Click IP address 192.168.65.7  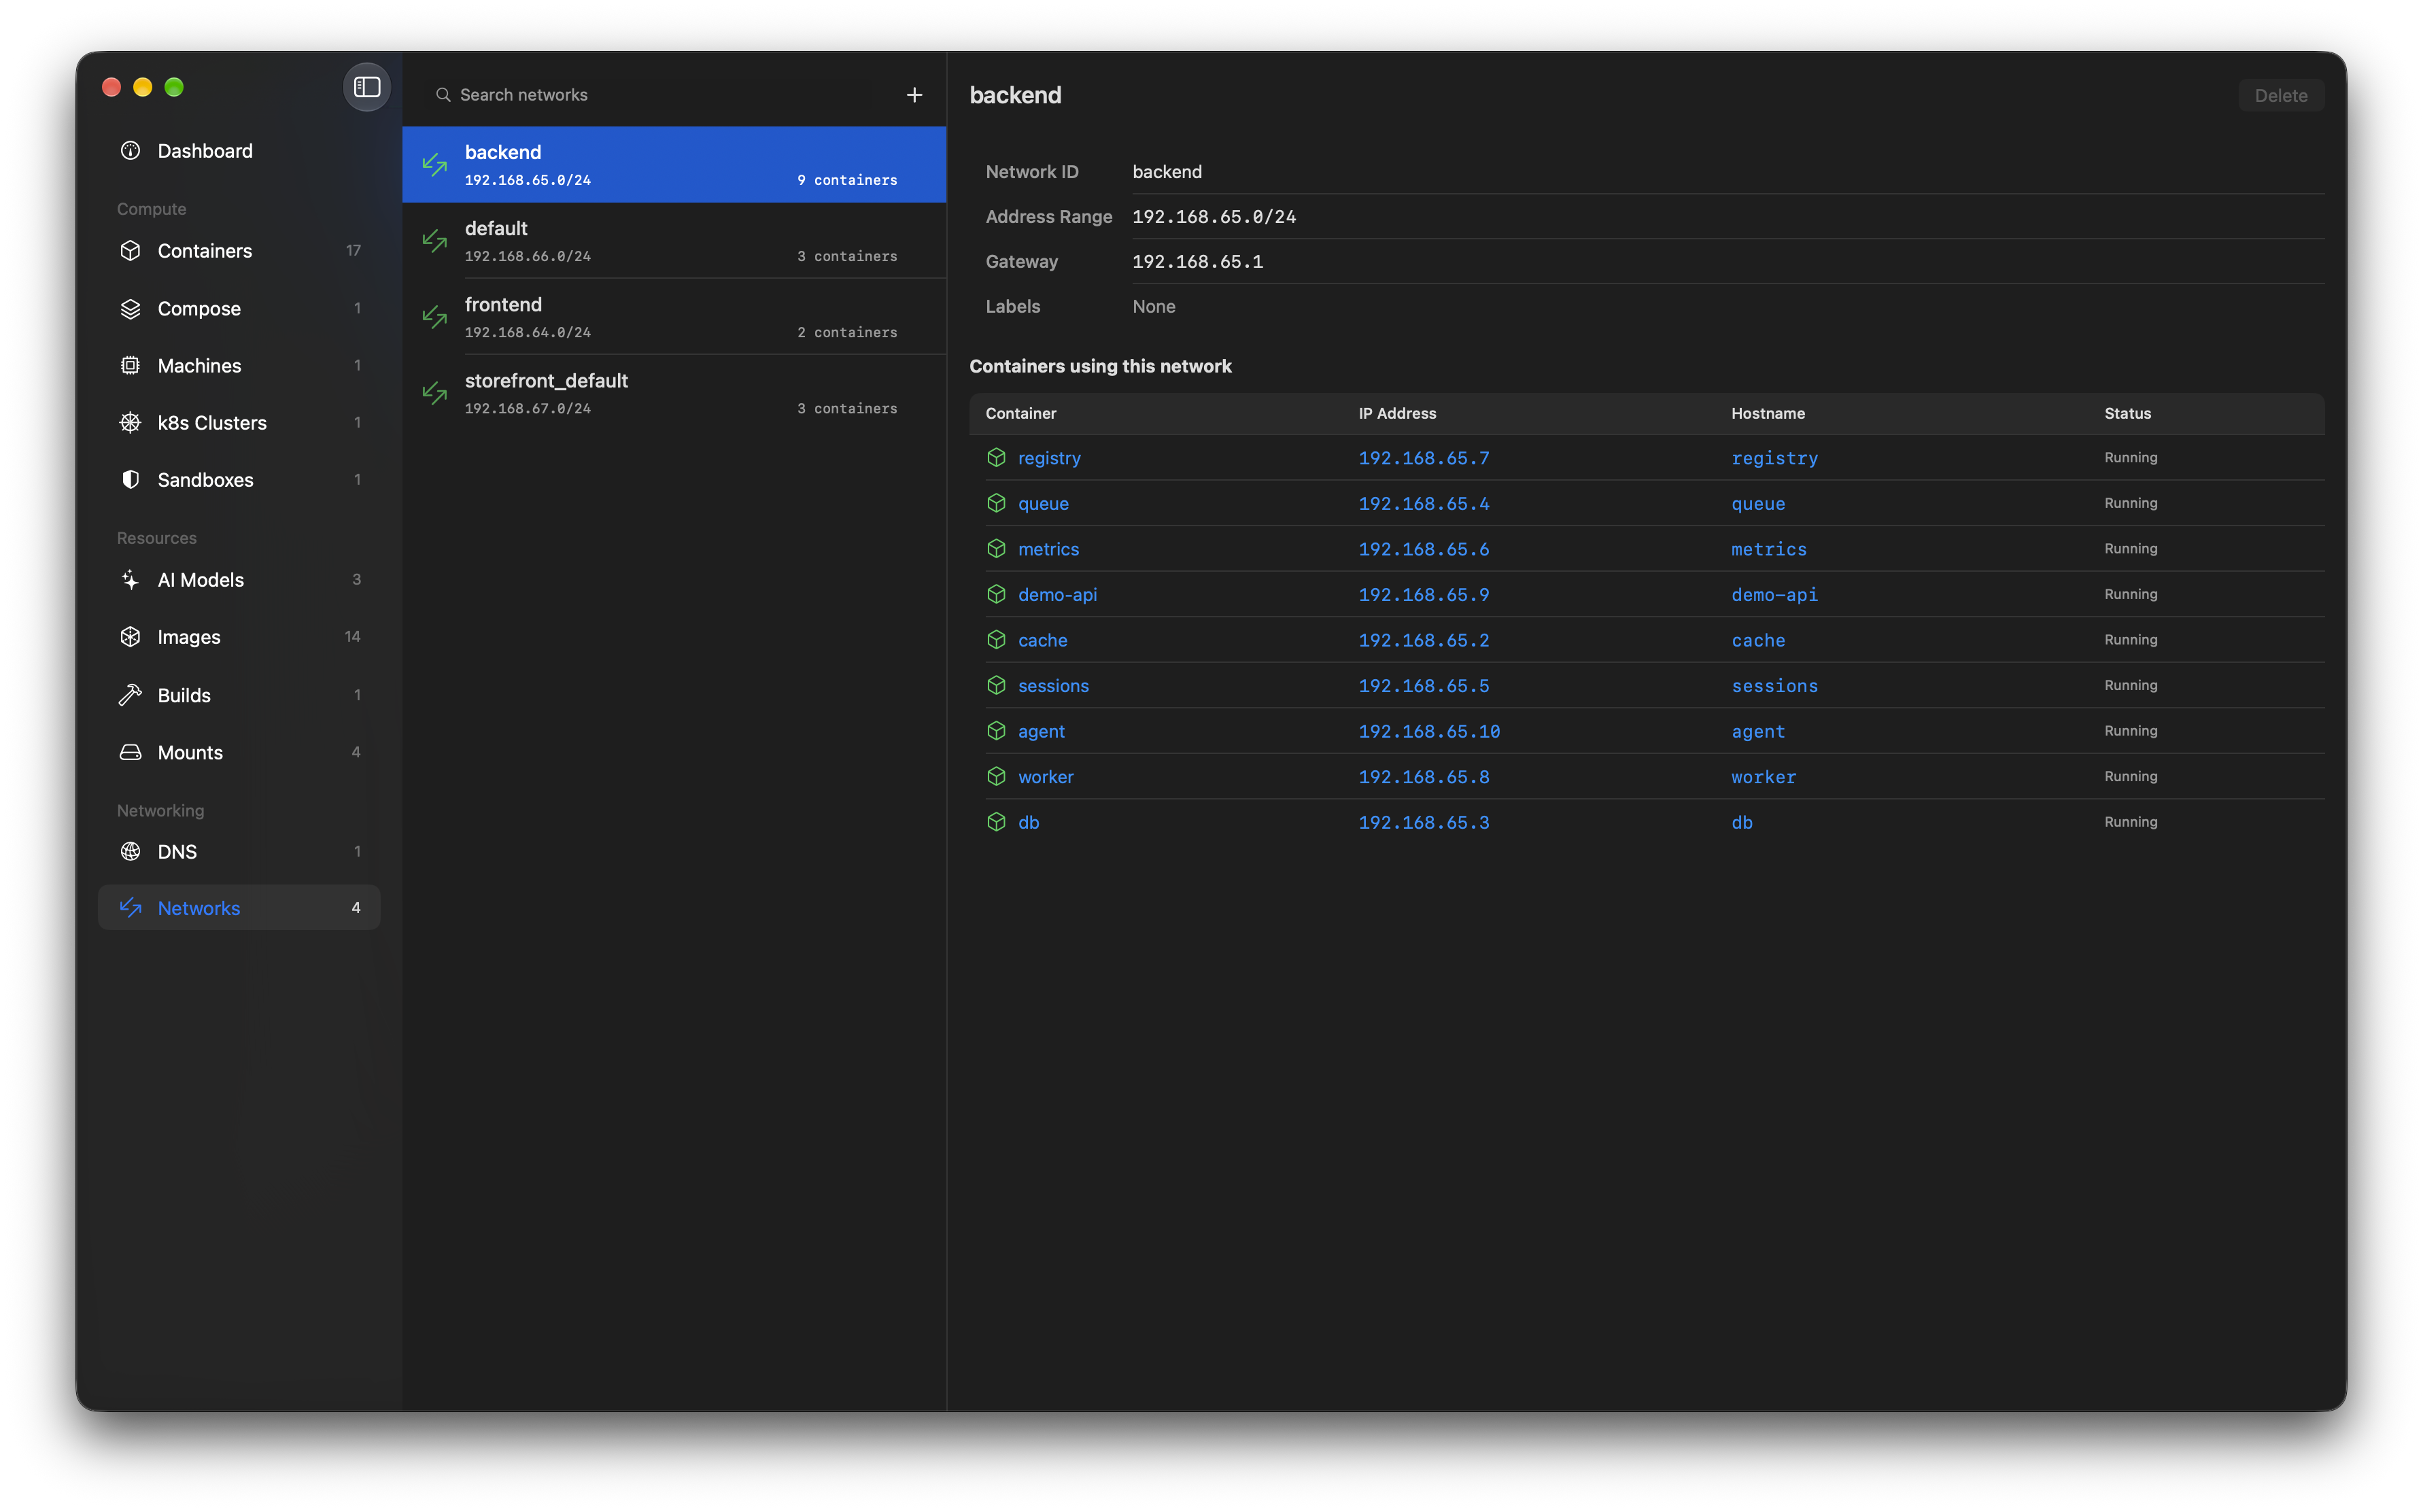coord(1423,458)
